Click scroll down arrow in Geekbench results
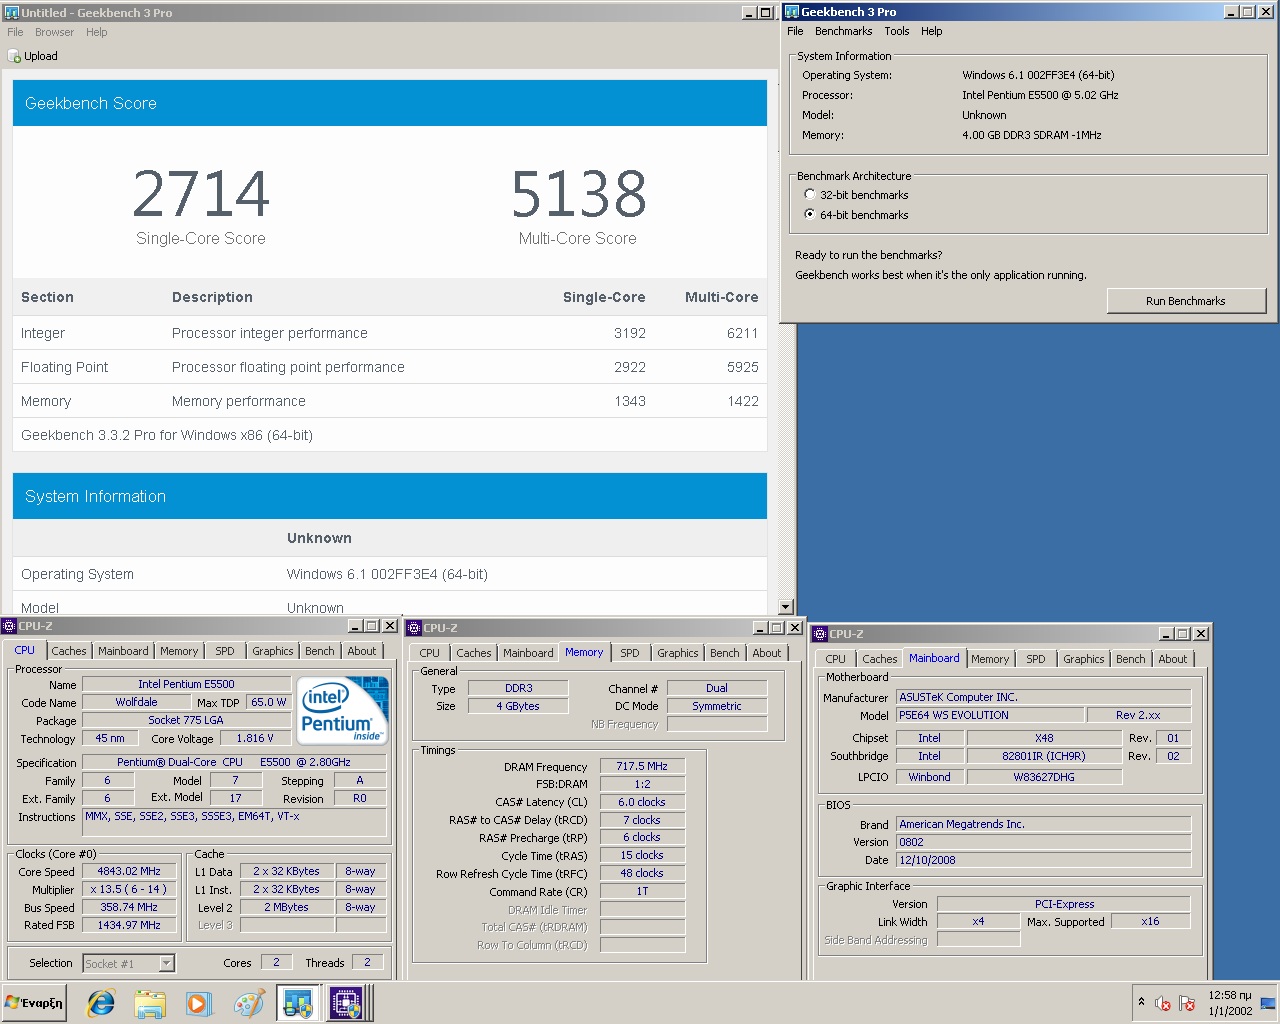The height and width of the screenshot is (1024, 1280). (x=785, y=607)
